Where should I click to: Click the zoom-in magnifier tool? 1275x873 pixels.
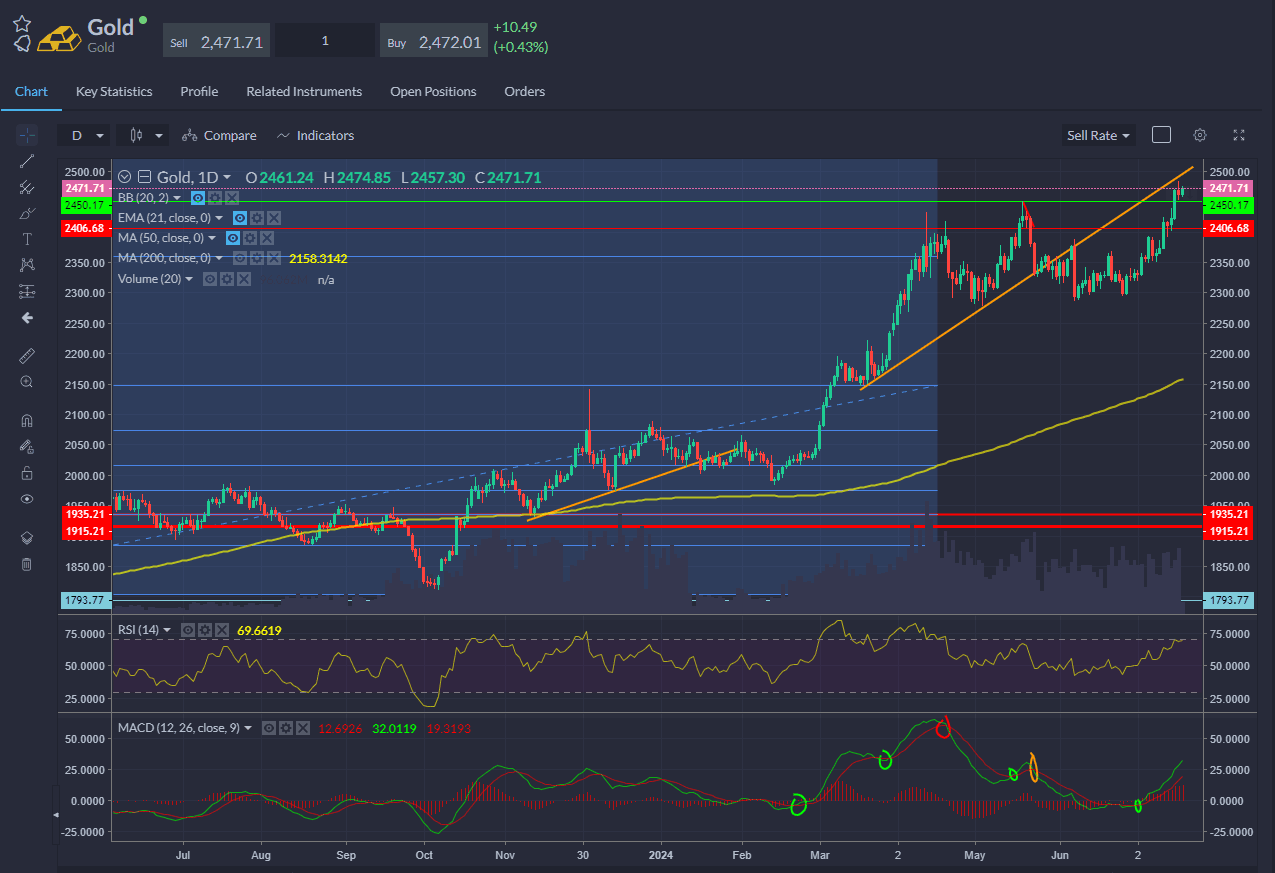(27, 382)
